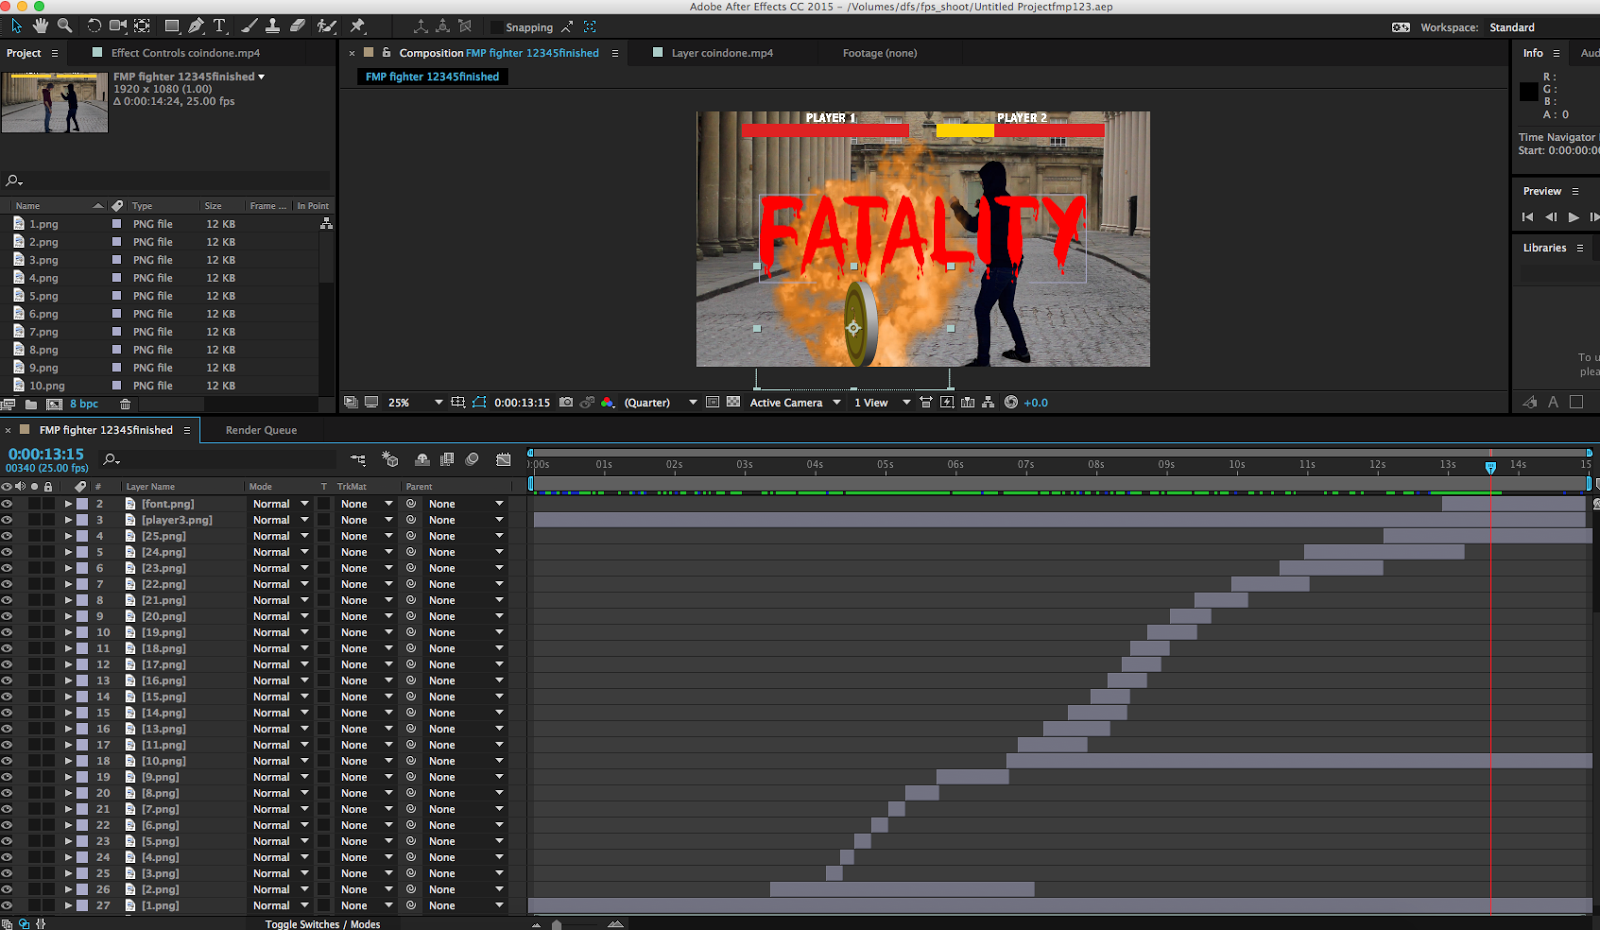
Task: Open the Libraries panel tab
Action: [1544, 248]
